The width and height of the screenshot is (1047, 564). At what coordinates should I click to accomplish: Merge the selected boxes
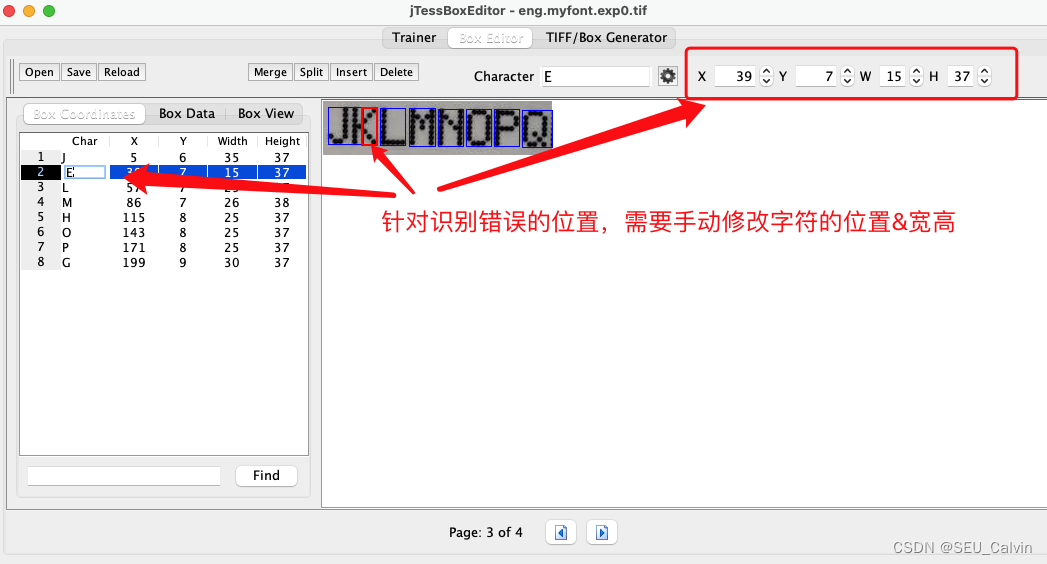coord(270,72)
